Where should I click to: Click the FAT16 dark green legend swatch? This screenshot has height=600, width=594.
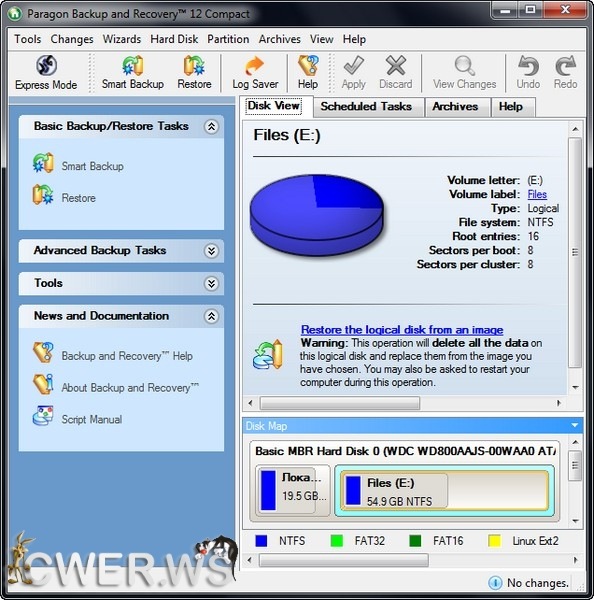point(415,541)
